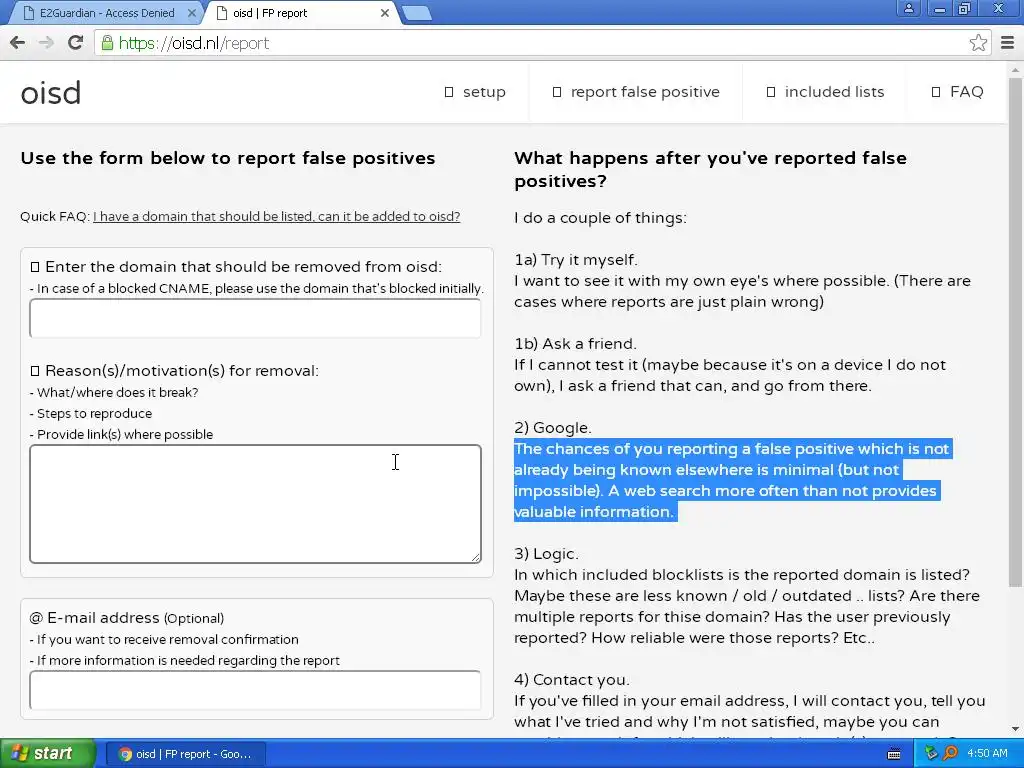
Task: Open the Chrome hamburger menu
Action: (1007, 43)
